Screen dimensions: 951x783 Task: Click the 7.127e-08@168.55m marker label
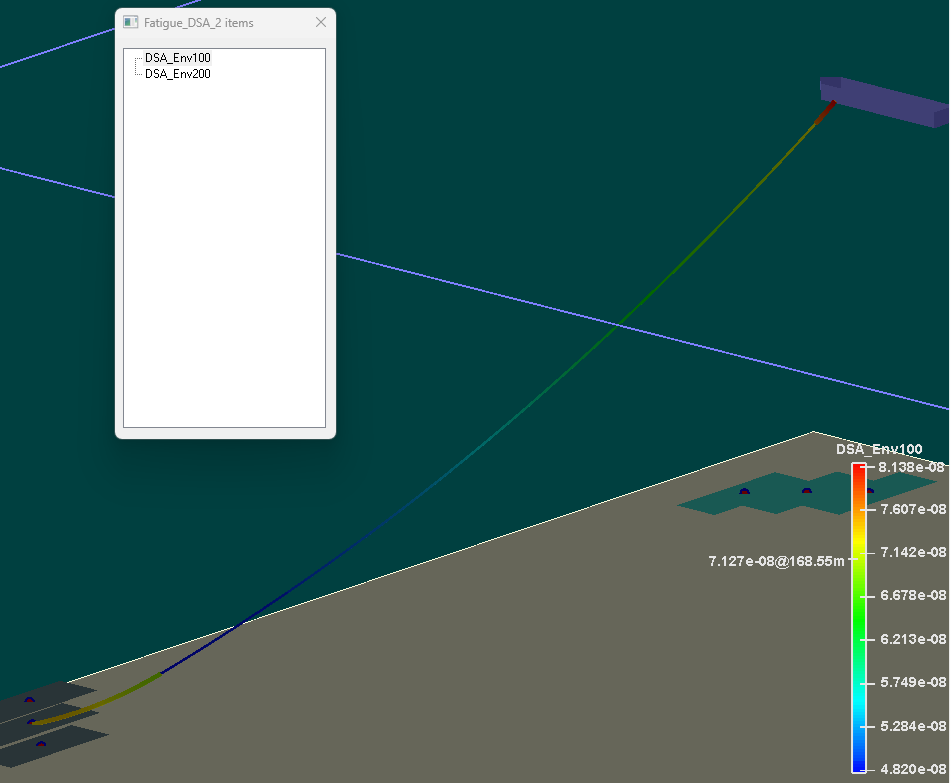click(x=775, y=561)
